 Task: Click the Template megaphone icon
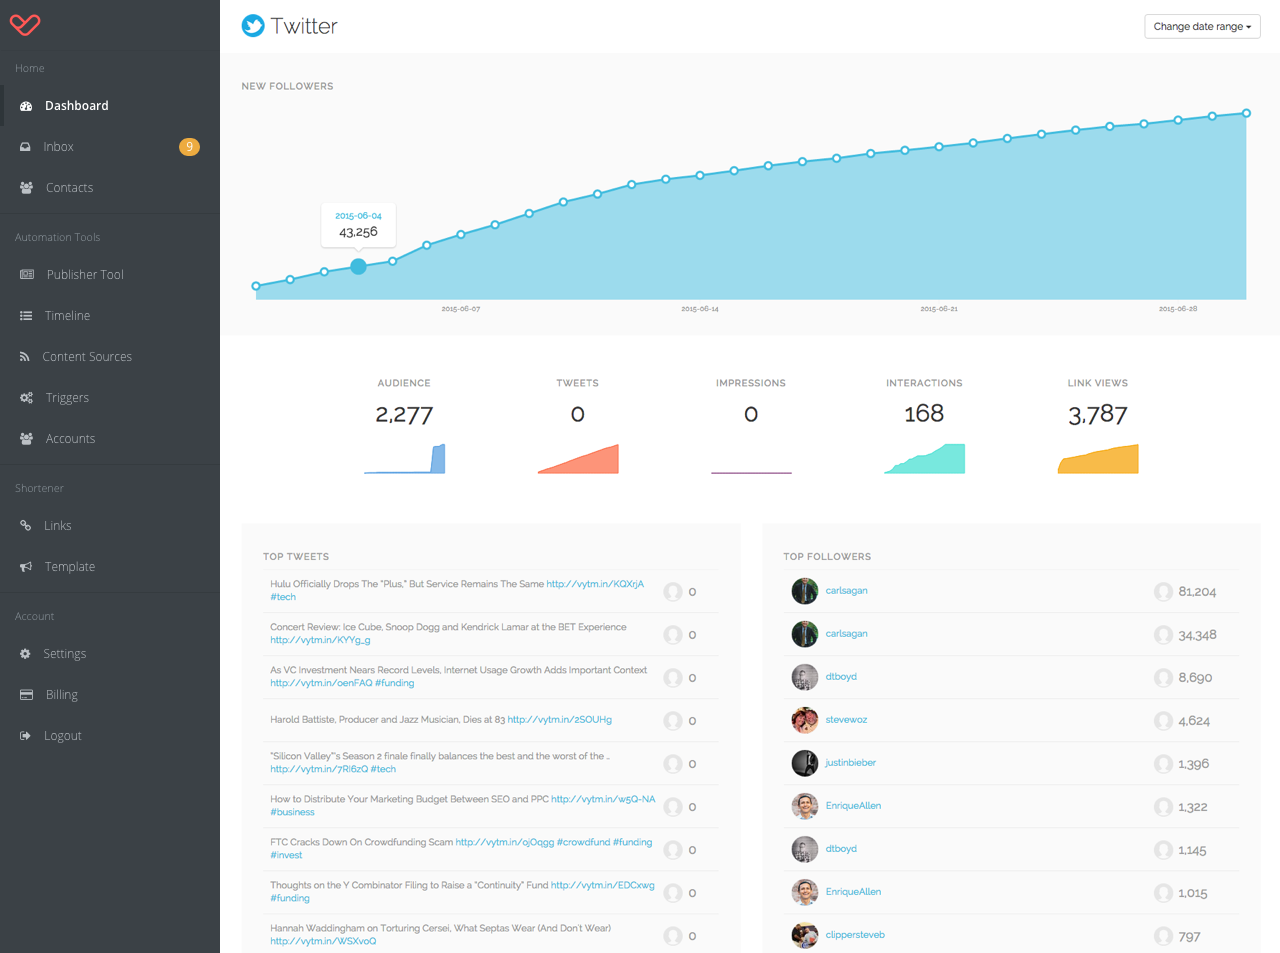pyautogui.click(x=26, y=567)
